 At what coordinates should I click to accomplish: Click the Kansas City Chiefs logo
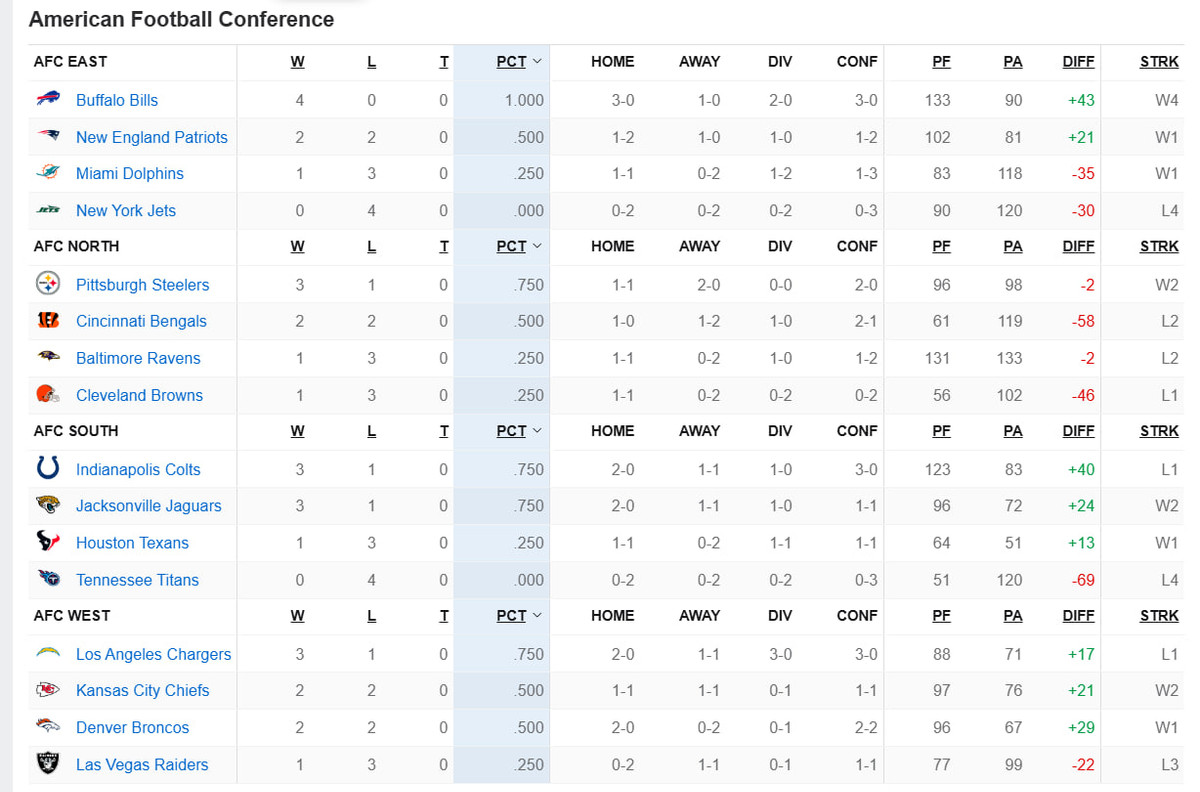pyautogui.click(x=48, y=690)
